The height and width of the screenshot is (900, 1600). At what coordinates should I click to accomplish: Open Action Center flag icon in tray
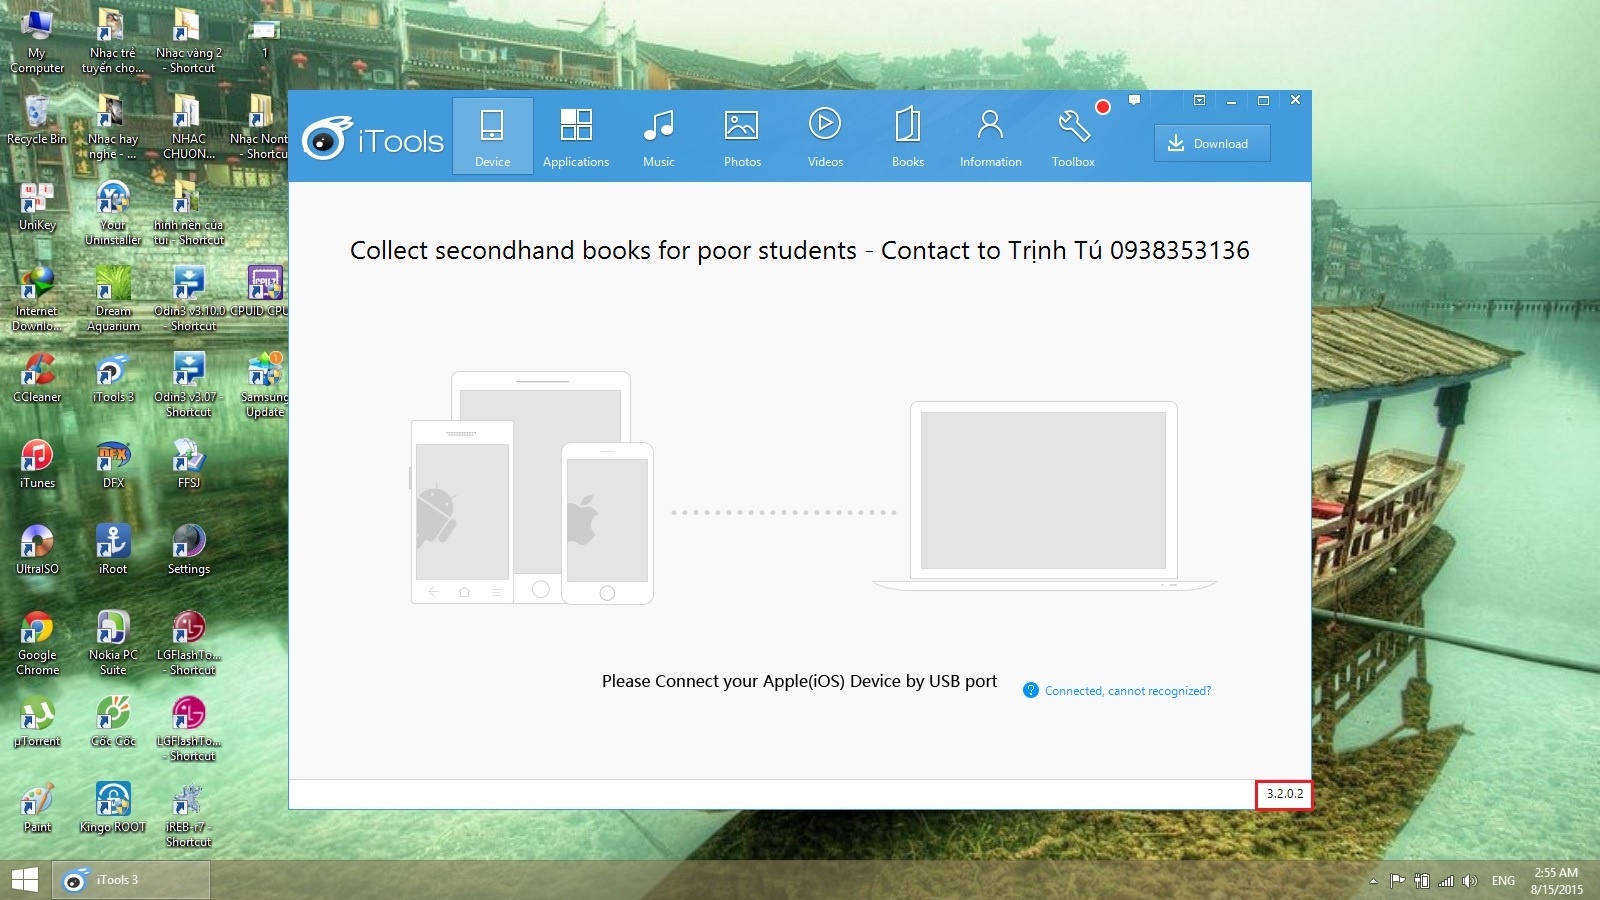[1398, 881]
